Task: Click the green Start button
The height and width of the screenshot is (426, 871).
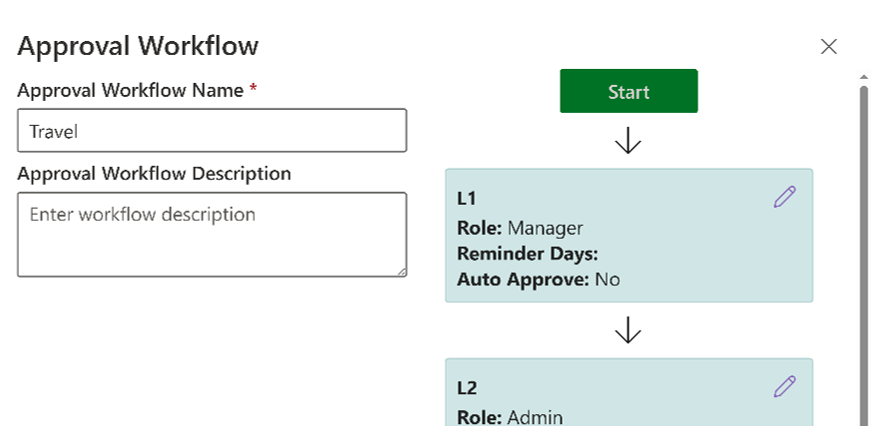Action: click(628, 91)
